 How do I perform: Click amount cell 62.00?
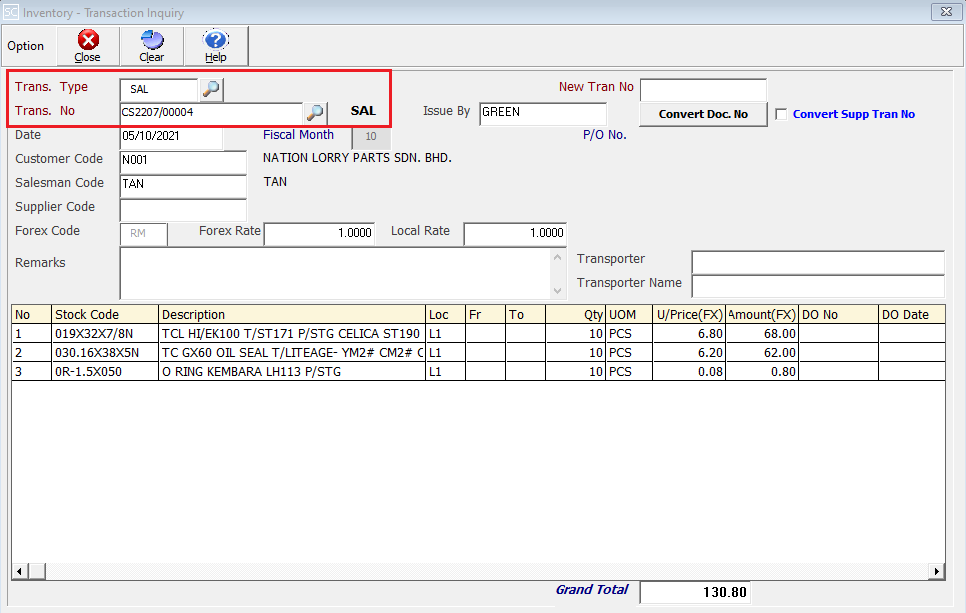click(762, 352)
